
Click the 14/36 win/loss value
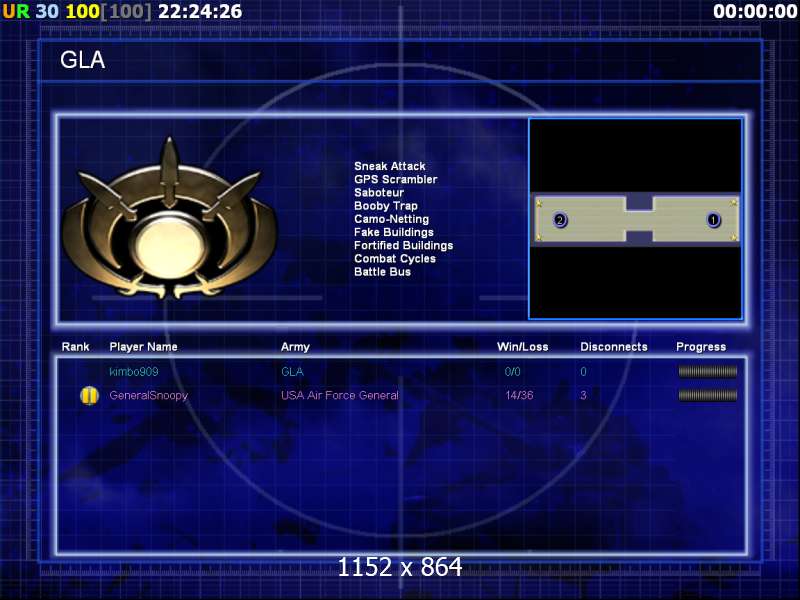[x=519, y=395]
